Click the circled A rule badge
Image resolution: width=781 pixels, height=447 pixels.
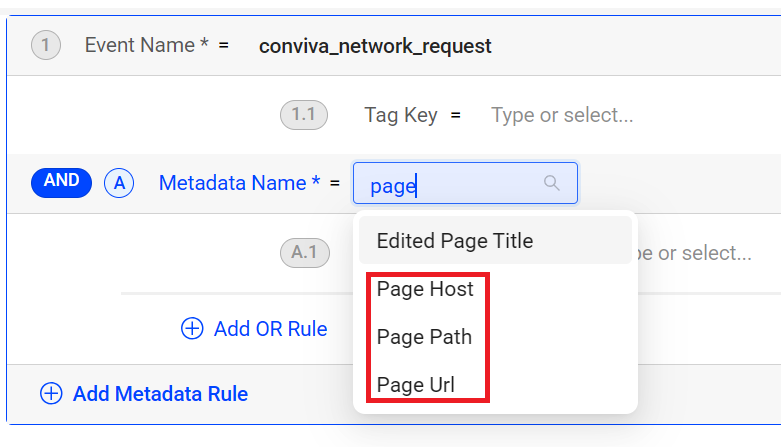[x=120, y=183]
